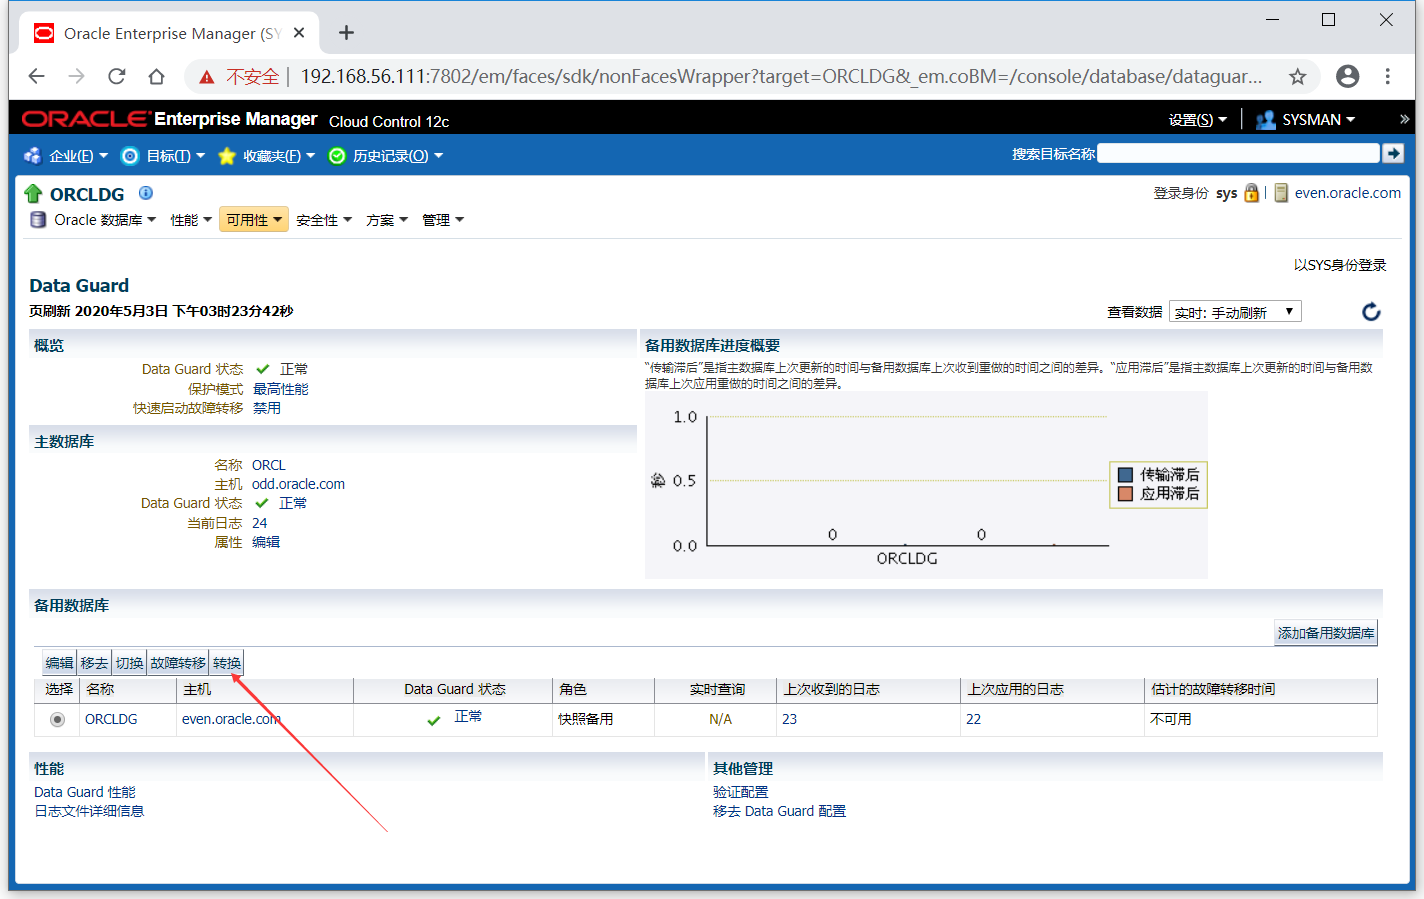This screenshot has height=899, width=1424.
Task: Click into the 搜索目标名称 search field
Action: pyautogui.click(x=1238, y=153)
